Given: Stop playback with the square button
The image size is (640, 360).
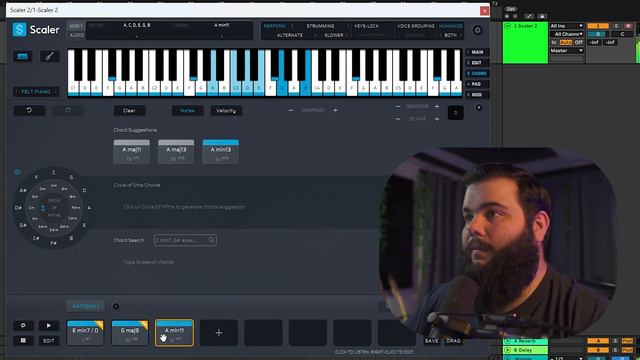Looking at the screenshot, I should tap(23, 340).
